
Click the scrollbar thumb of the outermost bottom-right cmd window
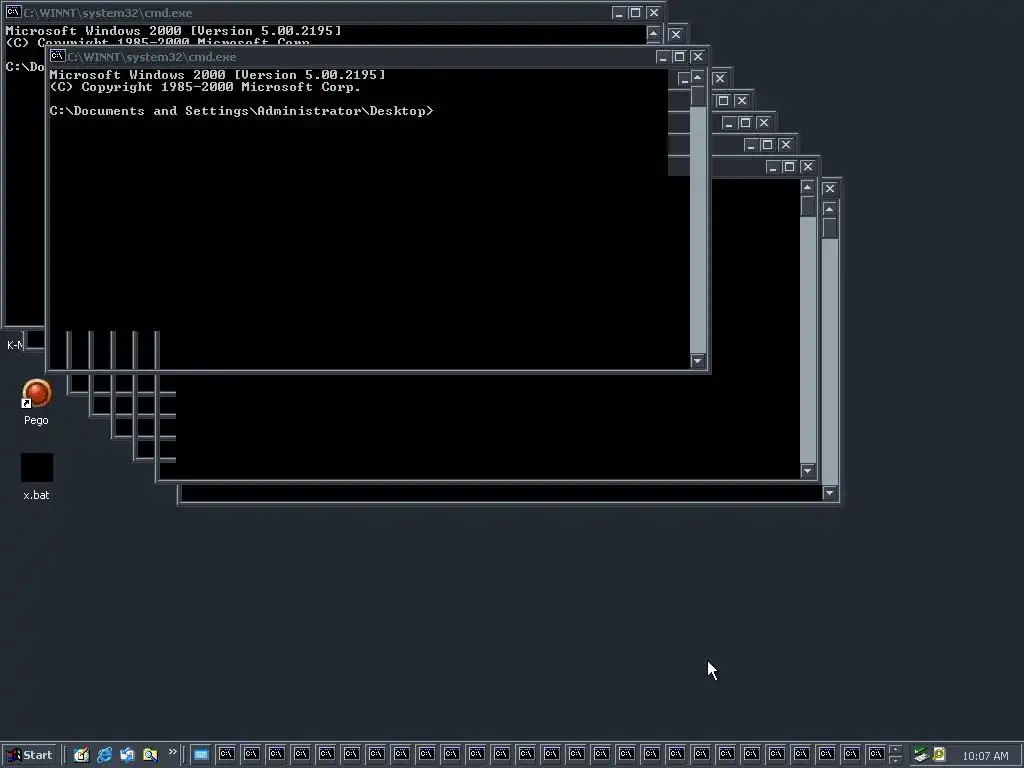pyautogui.click(x=830, y=228)
